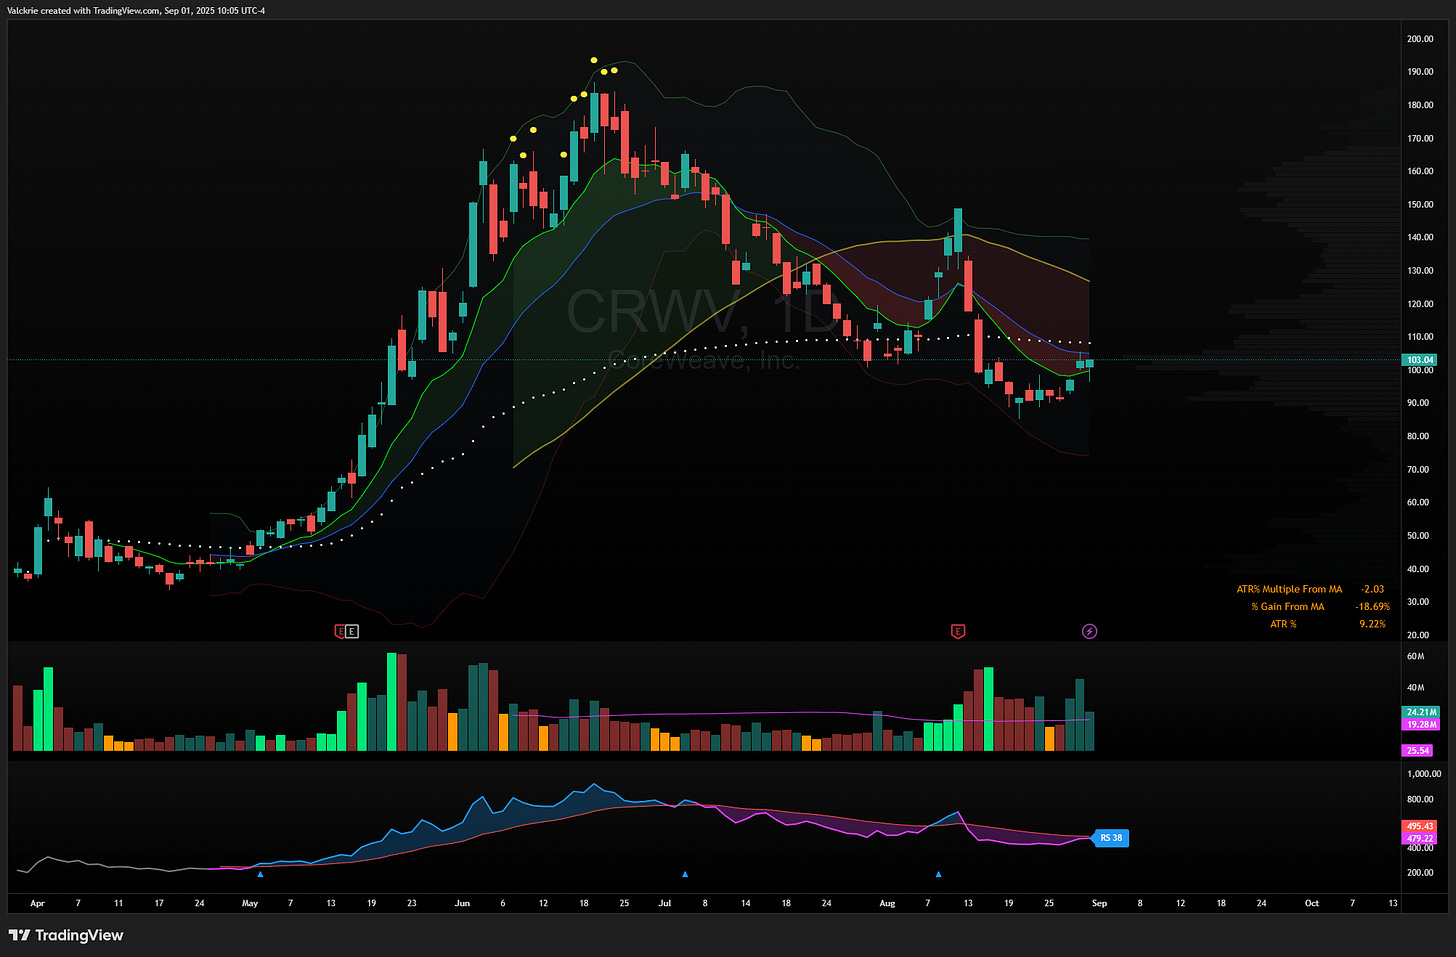Select the blue triangle marker near Jul
The width and height of the screenshot is (1456, 957).
[x=685, y=874]
